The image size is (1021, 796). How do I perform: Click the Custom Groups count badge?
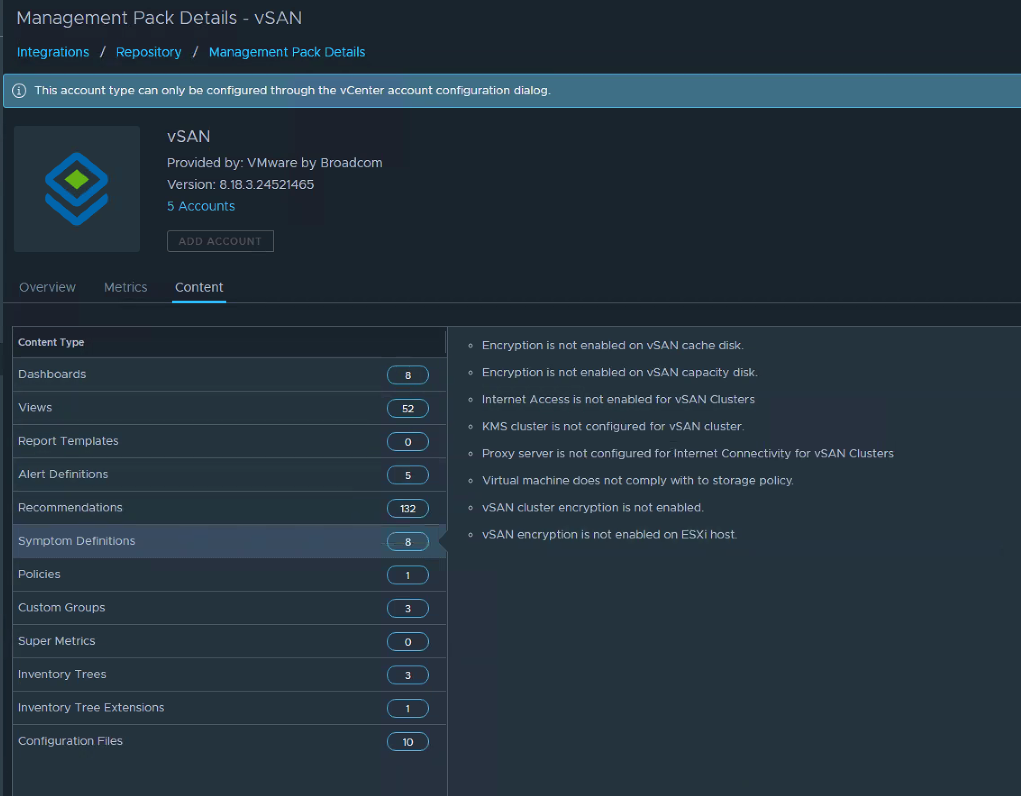tap(407, 608)
